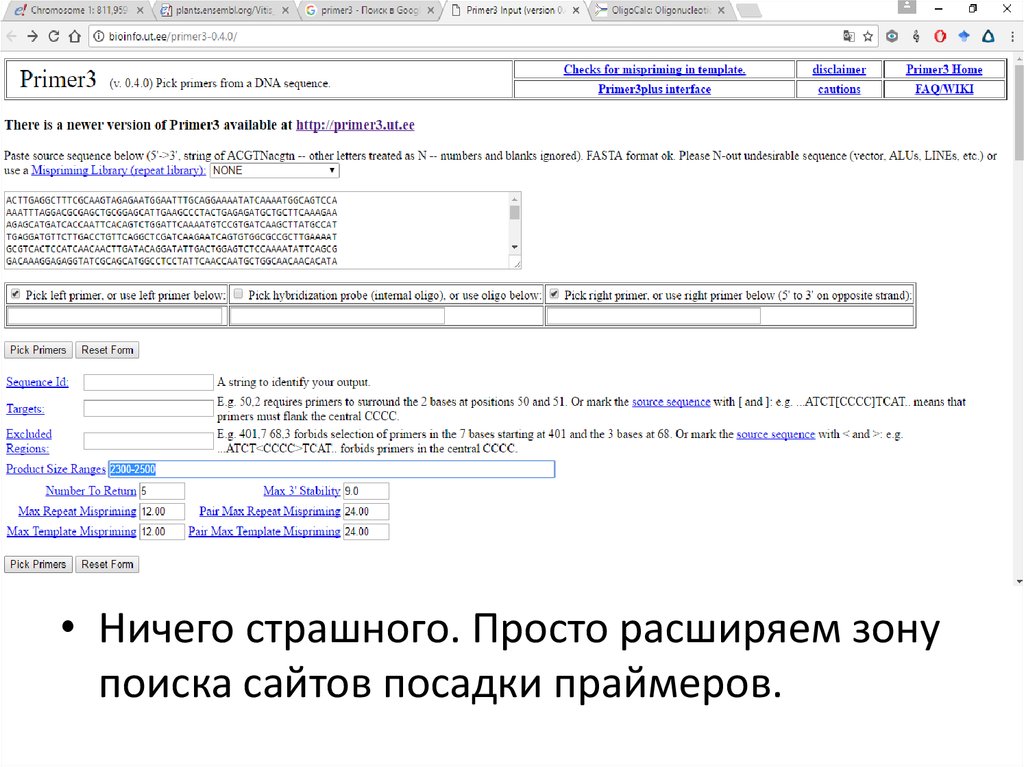The image size is (1024, 767).
Task: Click the translate page icon in address bar
Action: pyautogui.click(x=849, y=36)
